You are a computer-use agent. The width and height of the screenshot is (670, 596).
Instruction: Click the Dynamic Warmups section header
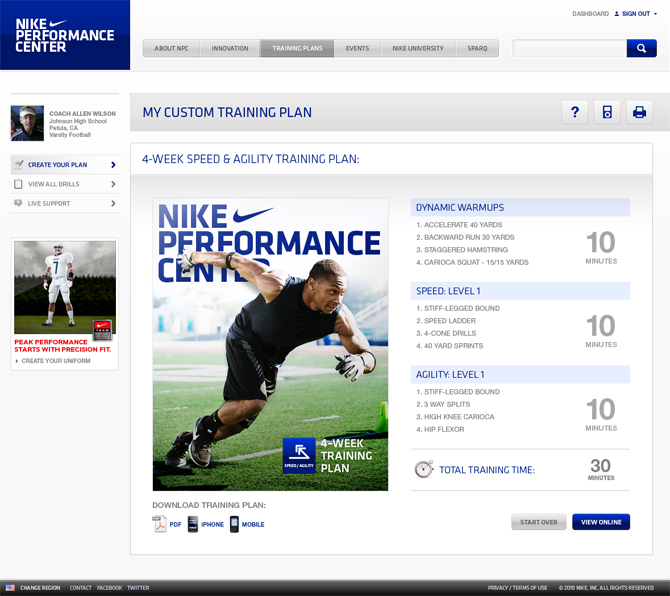[x=520, y=207]
